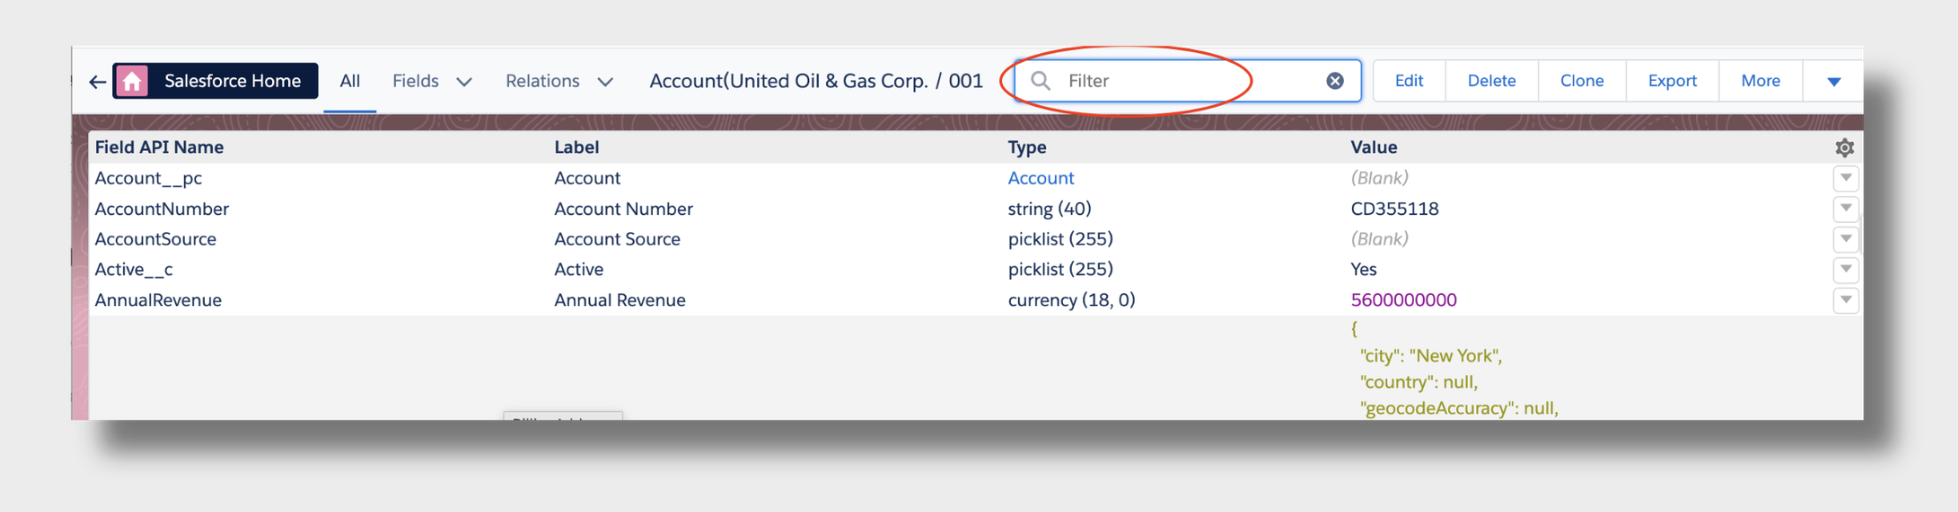Select the AccountNumber field name cell
Viewport: 1958px width, 512px height.
pyautogui.click(x=162, y=209)
